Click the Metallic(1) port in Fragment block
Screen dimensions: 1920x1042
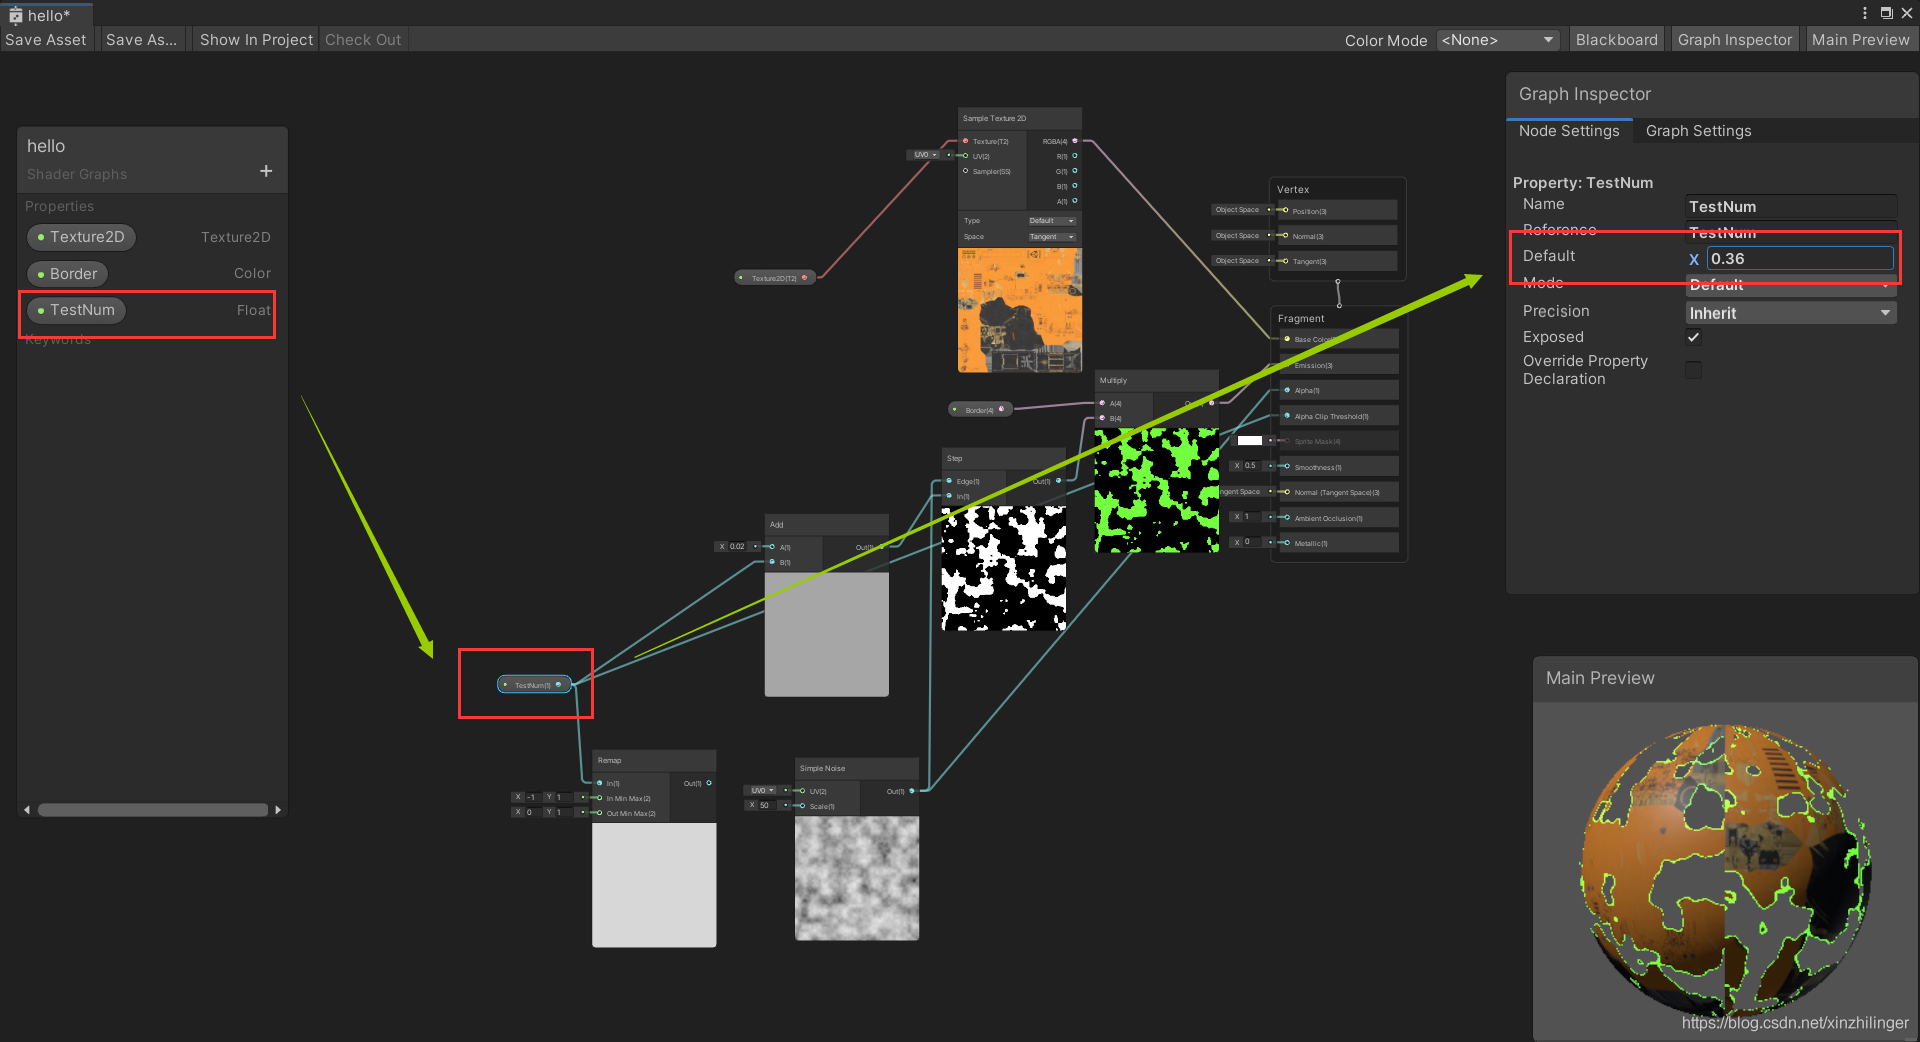point(1287,543)
